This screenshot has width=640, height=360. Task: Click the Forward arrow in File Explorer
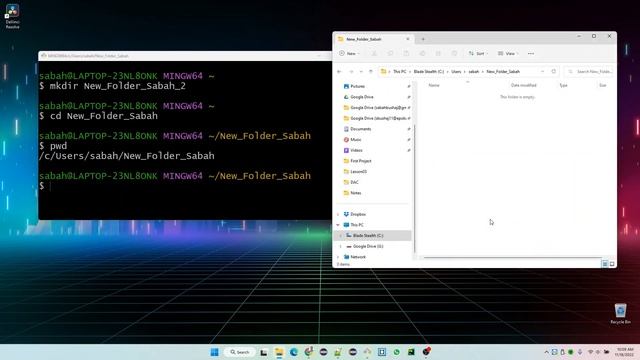tap(351, 71)
